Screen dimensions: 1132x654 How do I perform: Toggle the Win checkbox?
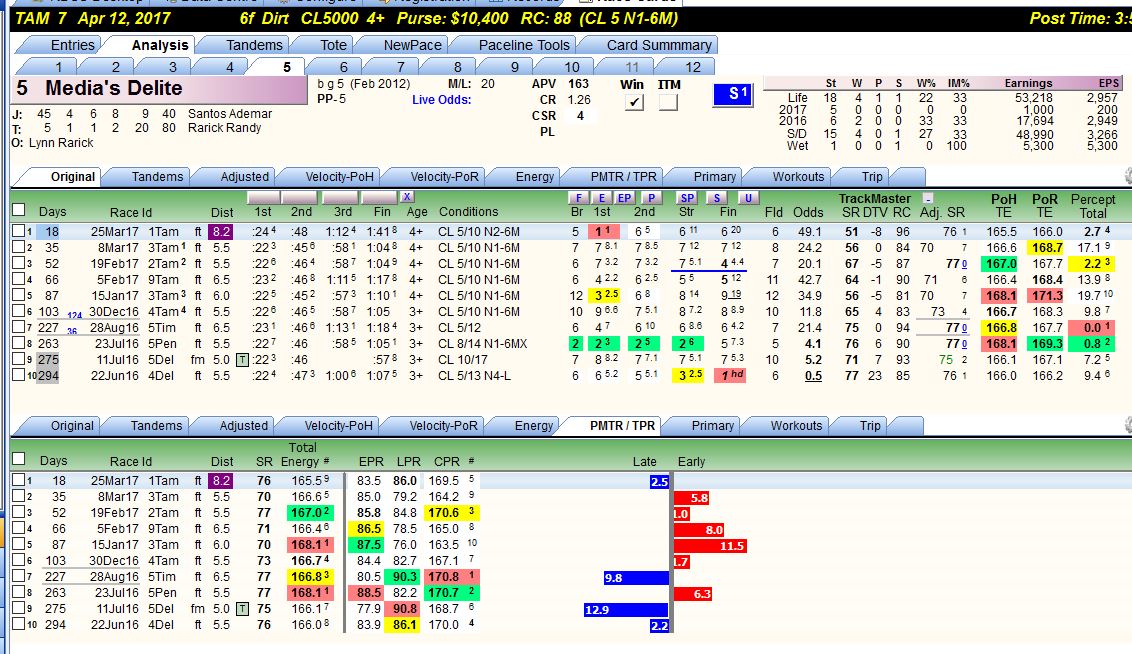pos(634,102)
